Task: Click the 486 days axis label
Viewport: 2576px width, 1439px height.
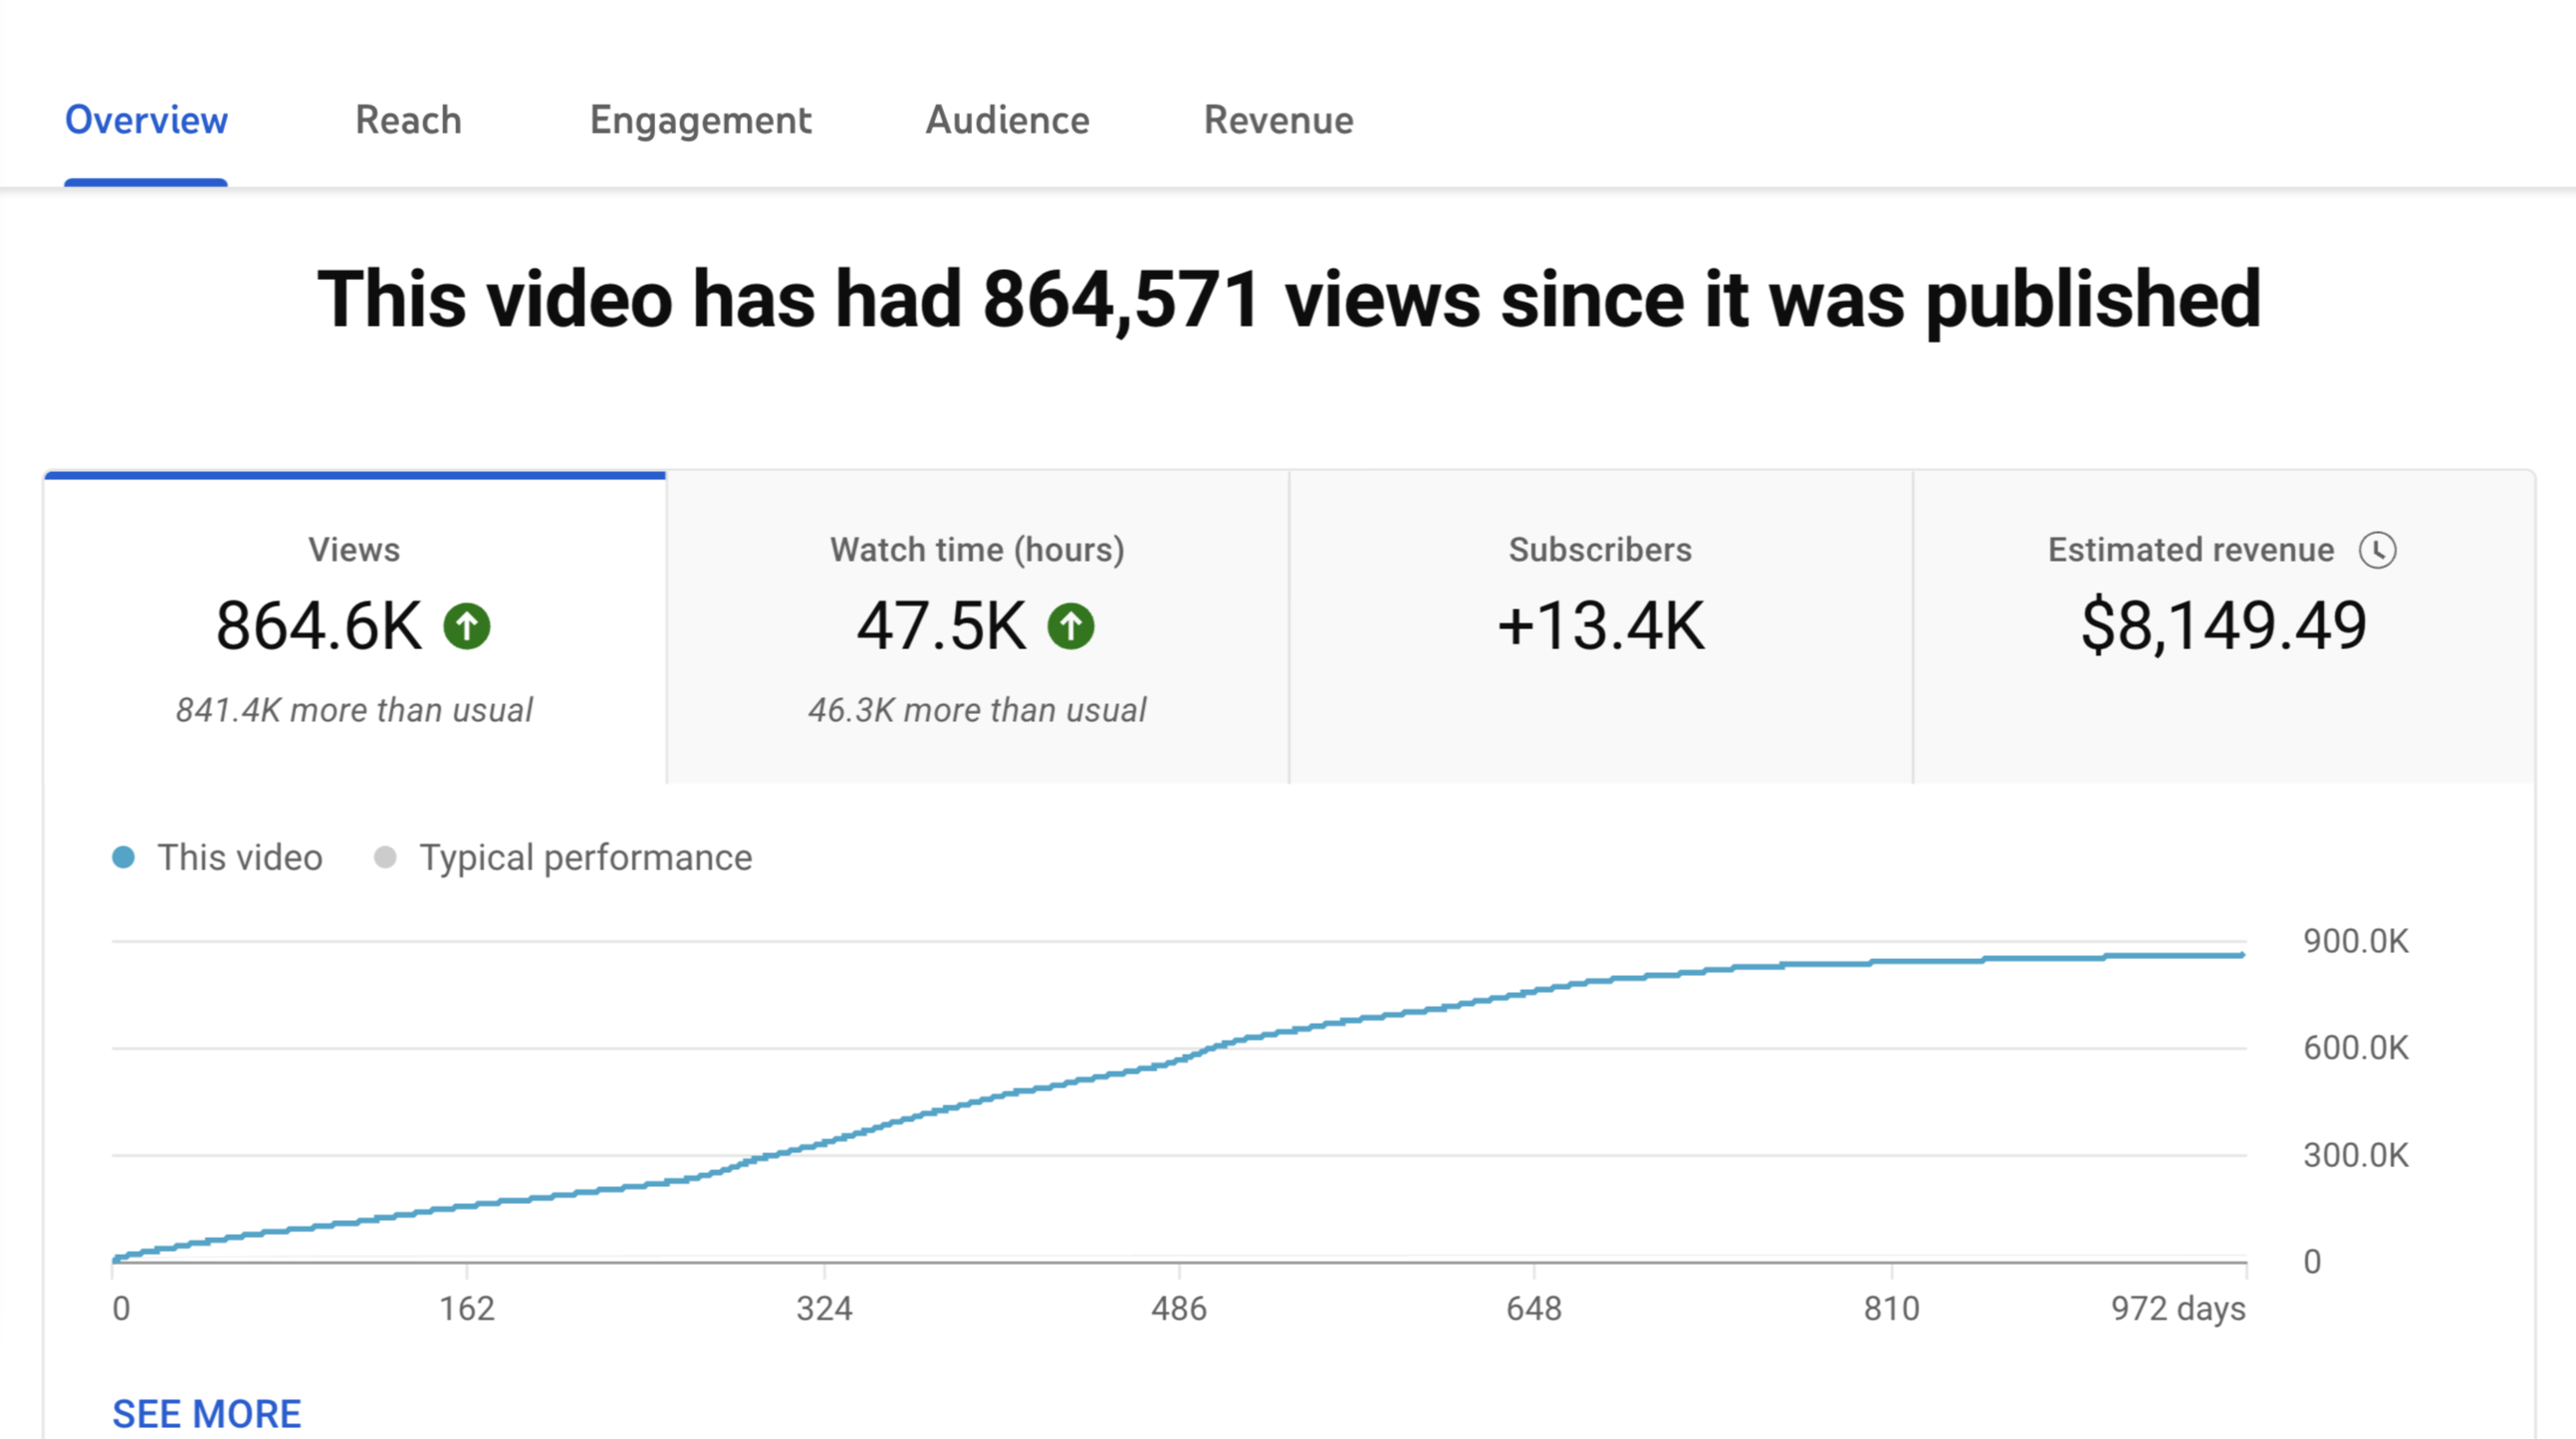Action: (1178, 1308)
